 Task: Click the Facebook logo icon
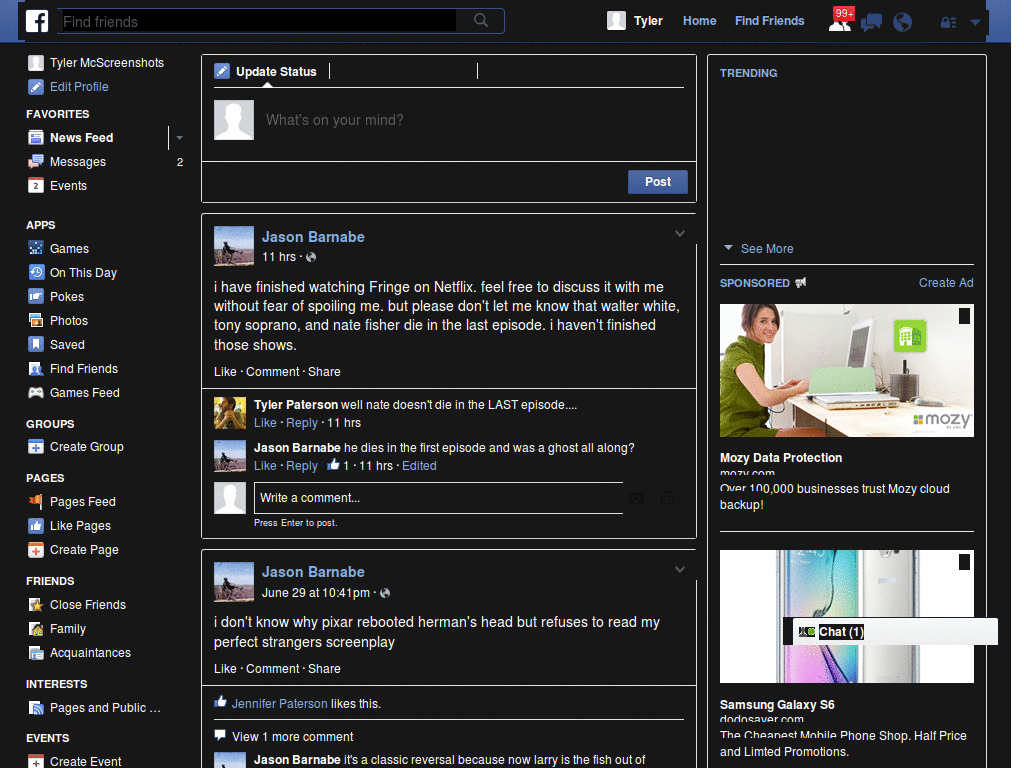click(x=37, y=21)
